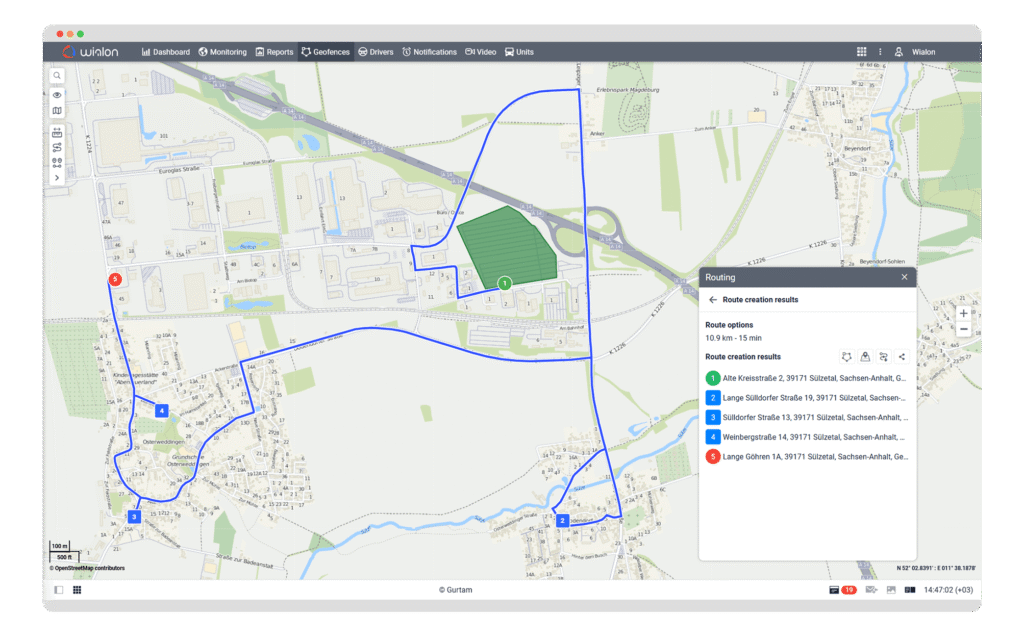
Task: Open the map search tool
Action: (58, 76)
